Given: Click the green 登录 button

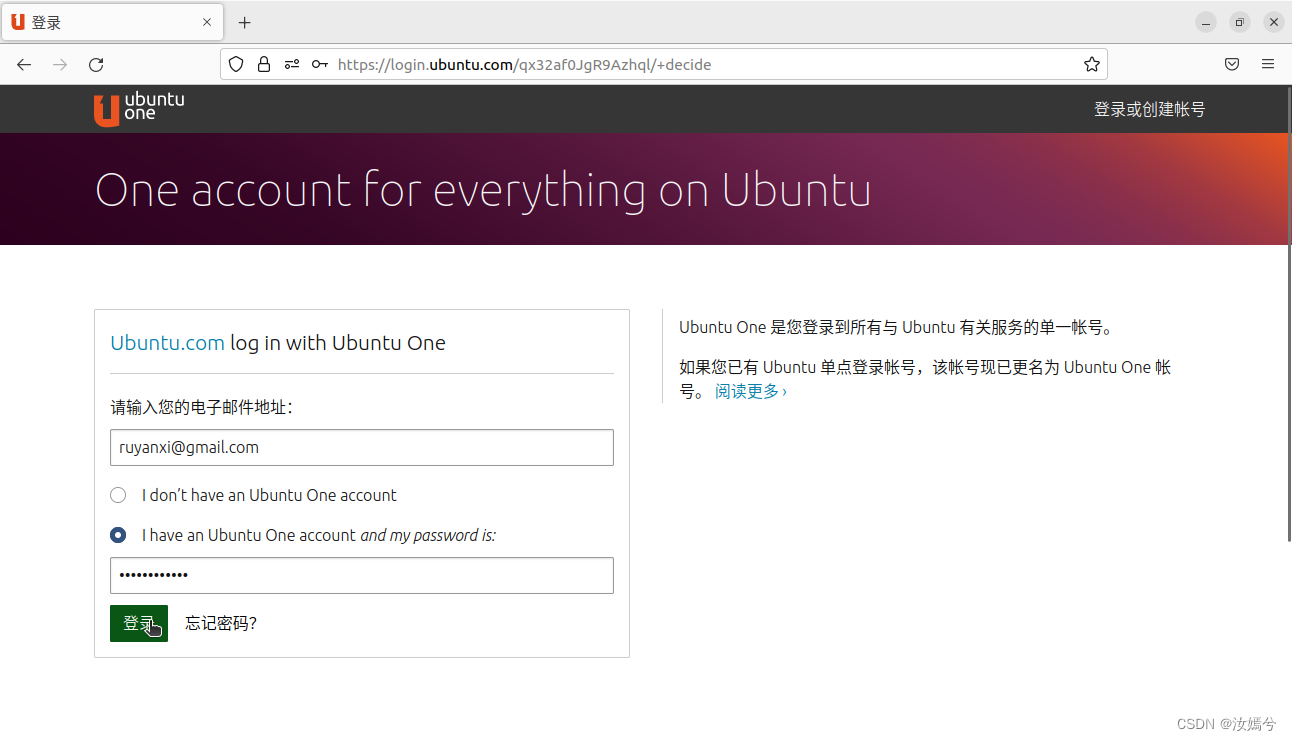Looking at the screenshot, I should [x=139, y=623].
